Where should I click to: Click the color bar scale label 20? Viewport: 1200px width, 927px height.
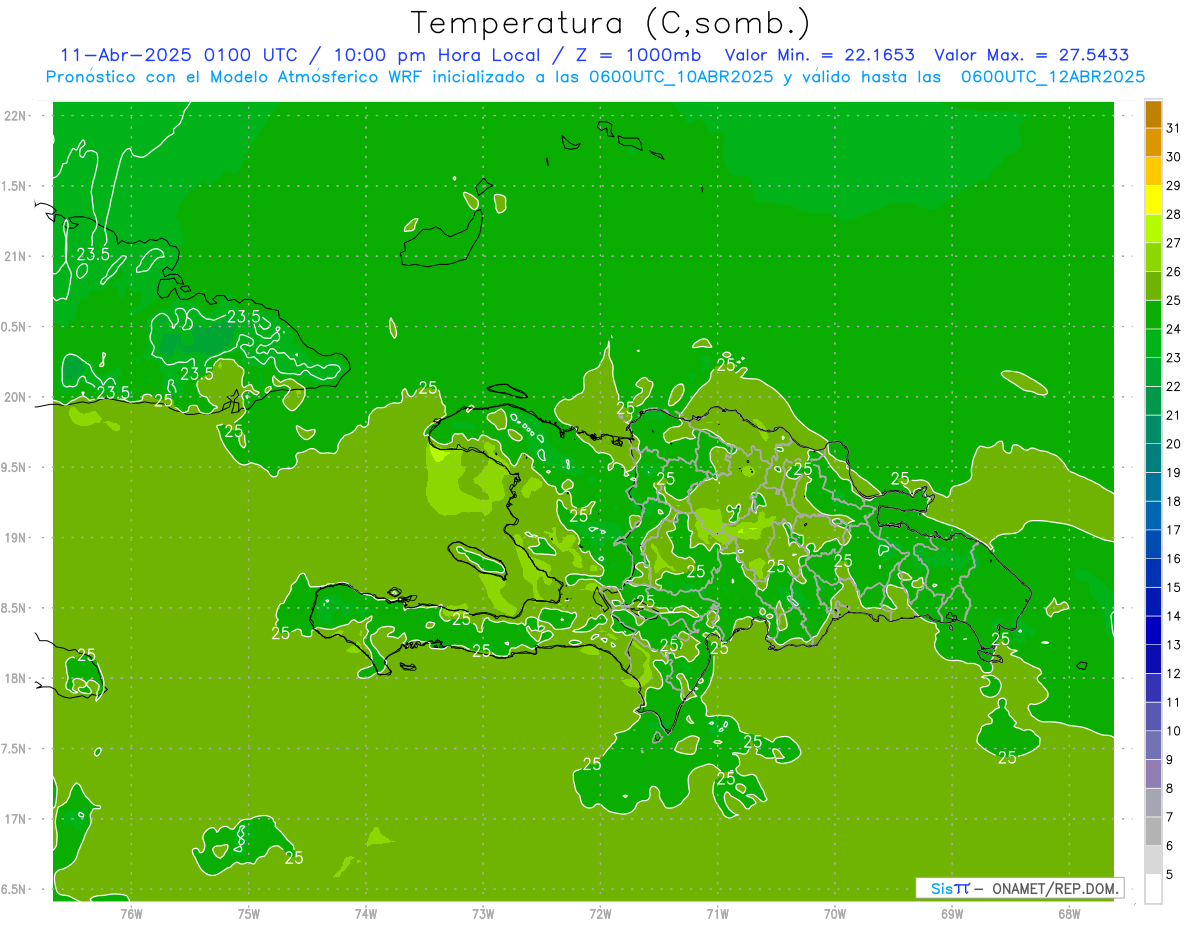click(1173, 444)
